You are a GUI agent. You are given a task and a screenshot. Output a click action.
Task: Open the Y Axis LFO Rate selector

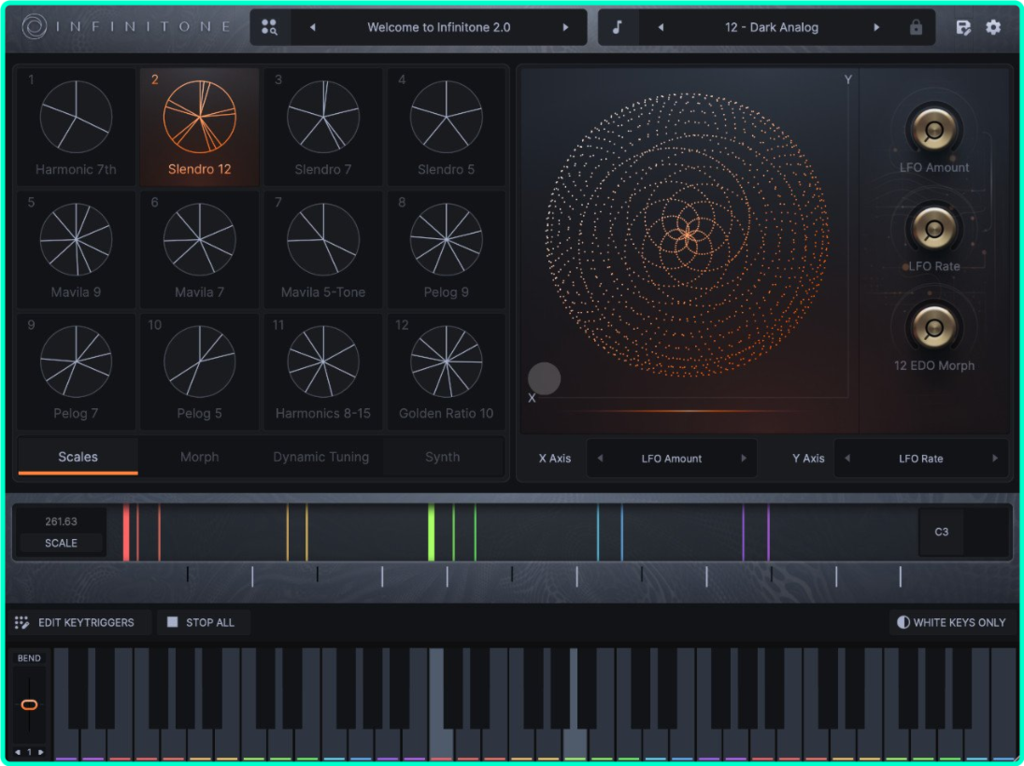[920, 458]
